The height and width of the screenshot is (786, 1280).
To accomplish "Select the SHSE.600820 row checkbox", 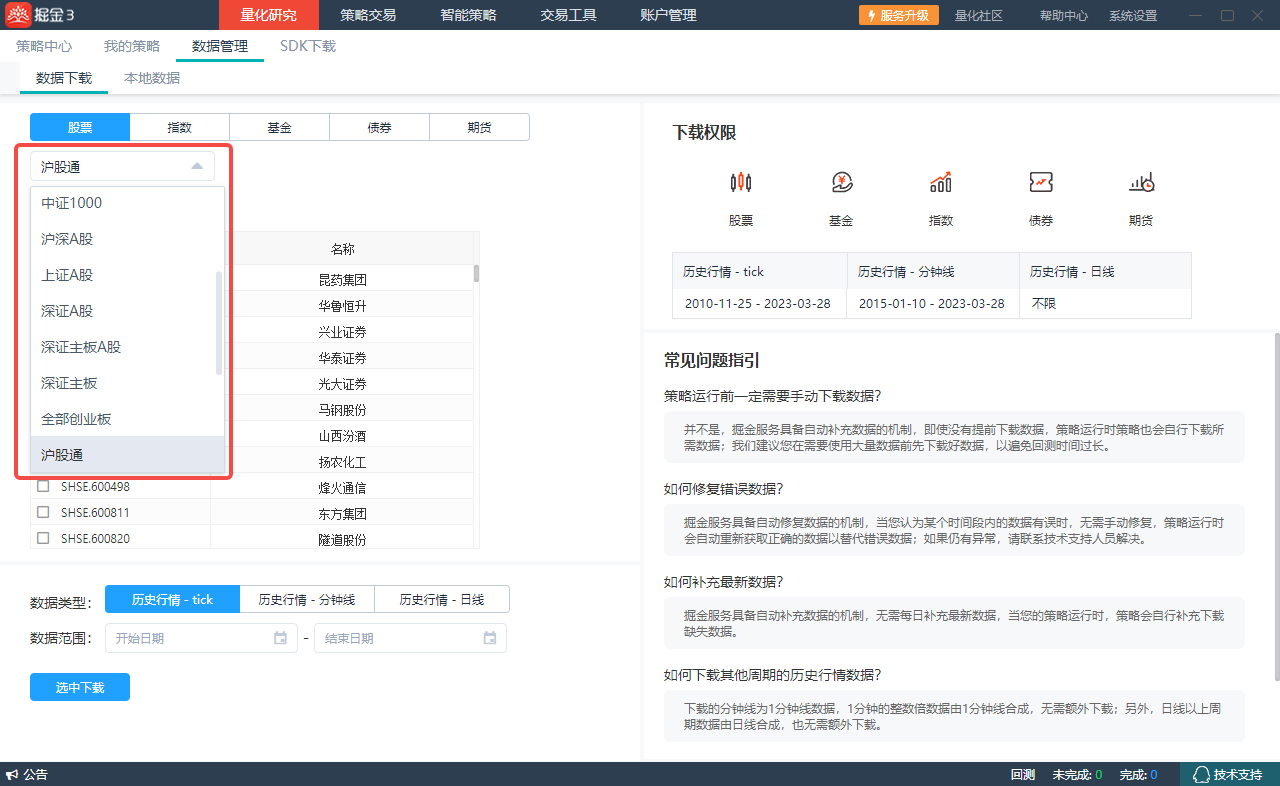I will [x=43, y=539].
